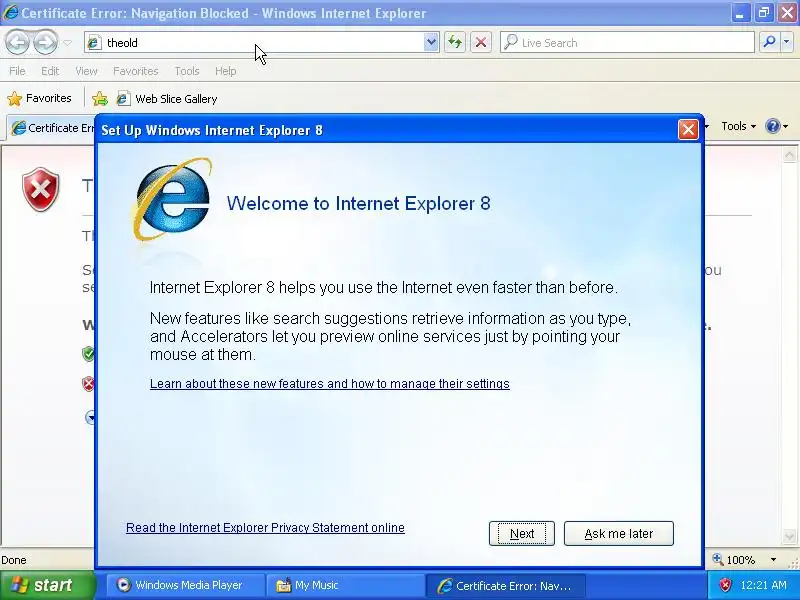
Task: Open the zoom level dropdown arrow in the status bar
Action: coord(773,560)
